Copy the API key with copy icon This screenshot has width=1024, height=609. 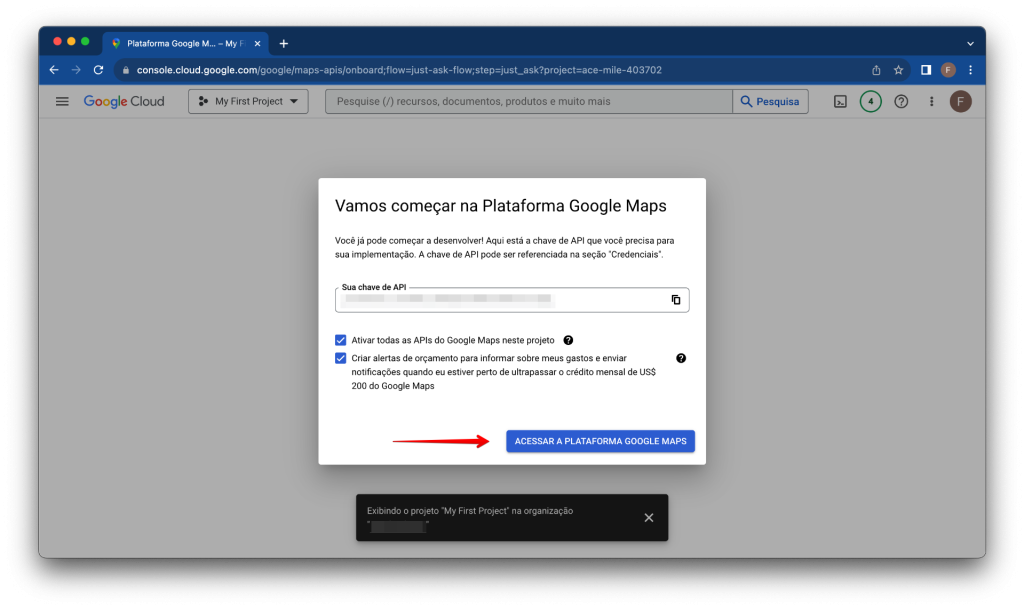pyautogui.click(x=676, y=300)
